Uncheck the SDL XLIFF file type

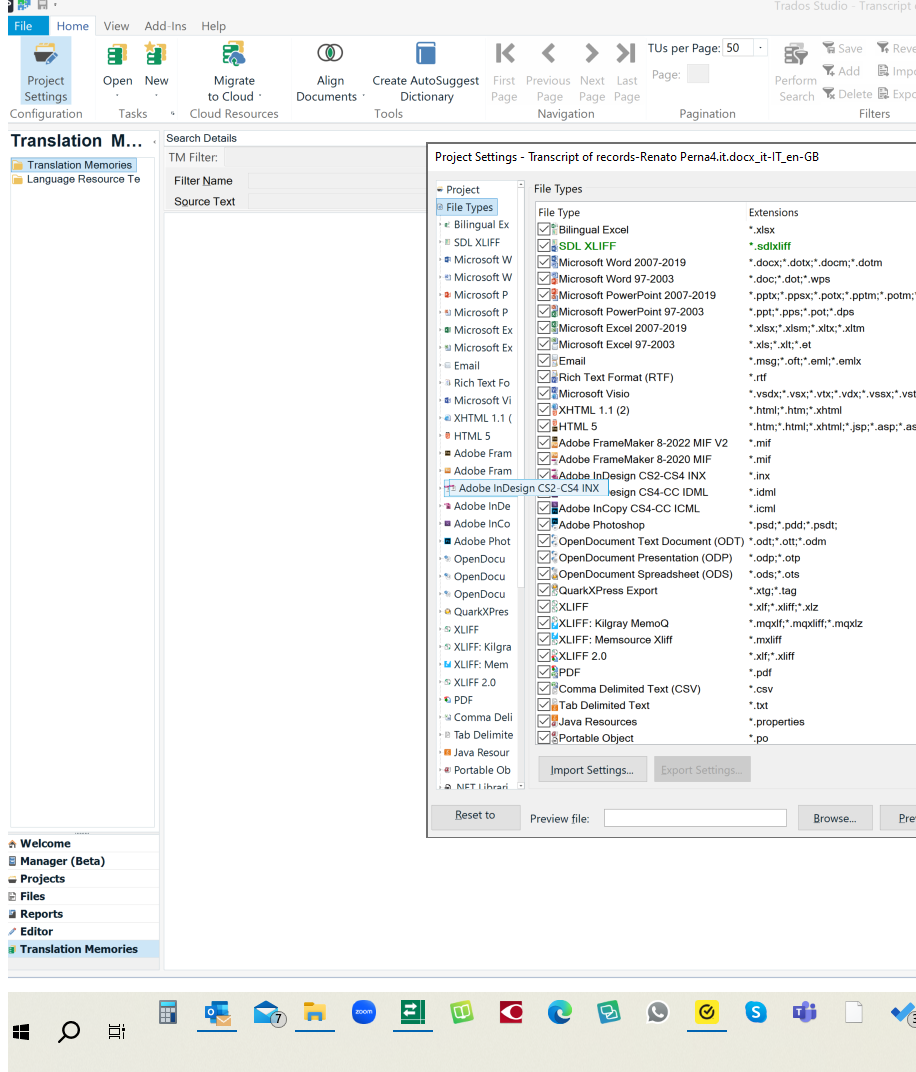[x=543, y=245]
